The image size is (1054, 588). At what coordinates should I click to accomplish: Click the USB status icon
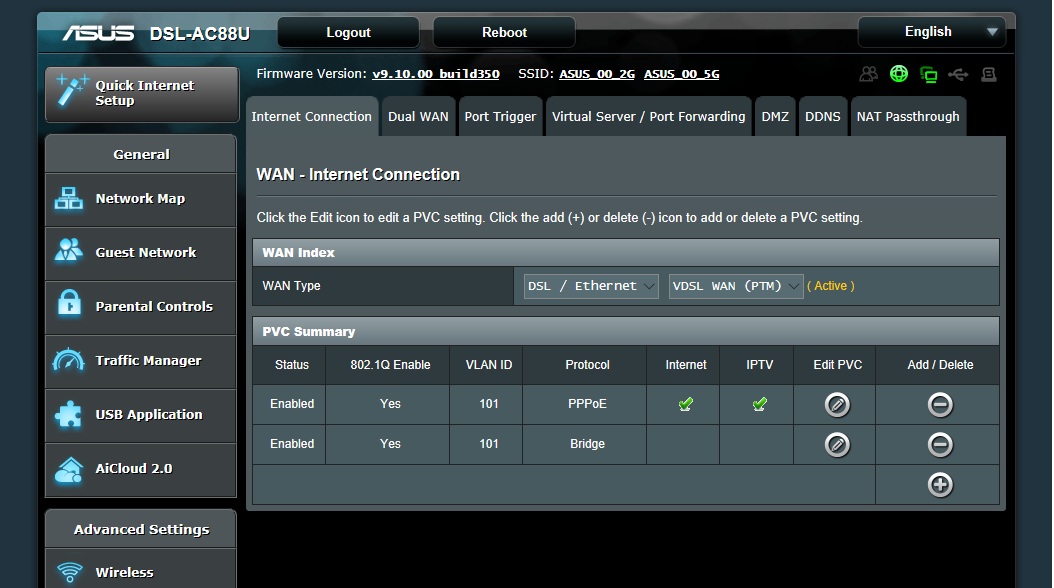(x=959, y=74)
